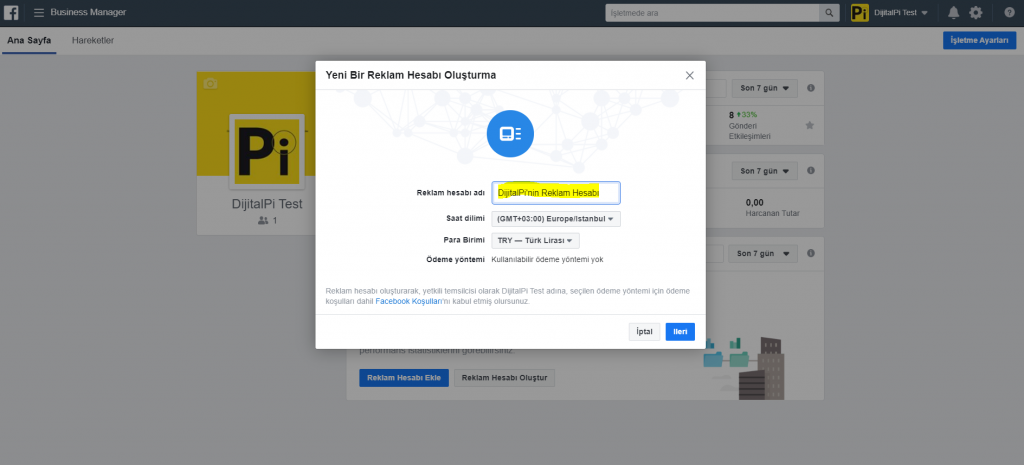Viewport: 1024px width, 465px height.
Task: Open the Saat dilimi timezone dropdown
Action: pyautogui.click(x=556, y=219)
